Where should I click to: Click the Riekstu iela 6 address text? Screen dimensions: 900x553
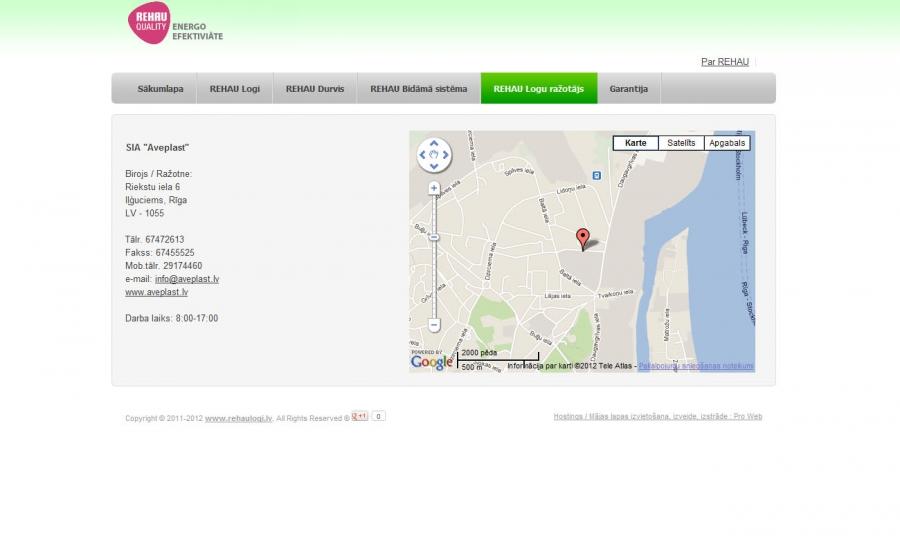(x=153, y=187)
